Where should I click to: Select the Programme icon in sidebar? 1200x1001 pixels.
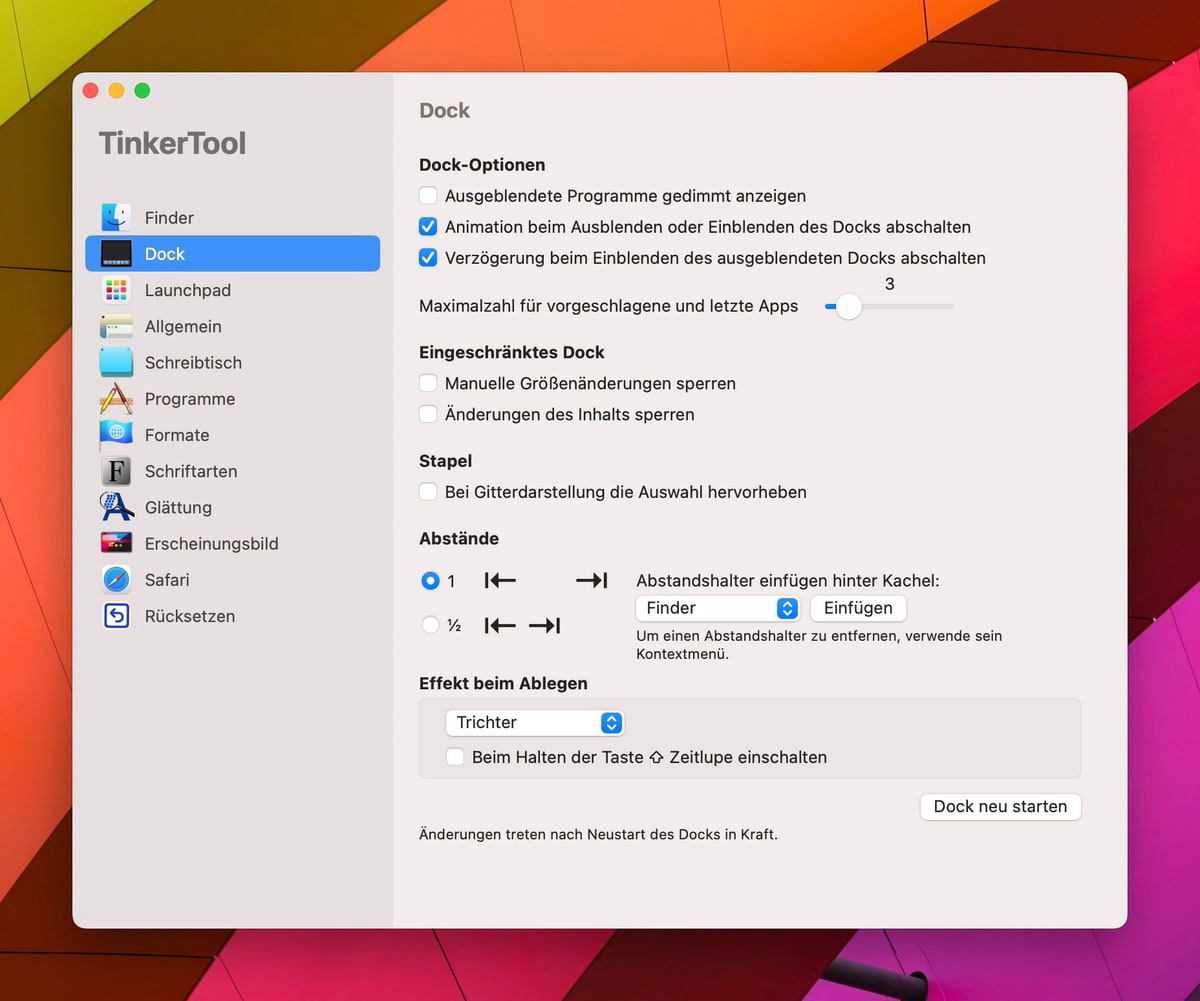[116, 399]
